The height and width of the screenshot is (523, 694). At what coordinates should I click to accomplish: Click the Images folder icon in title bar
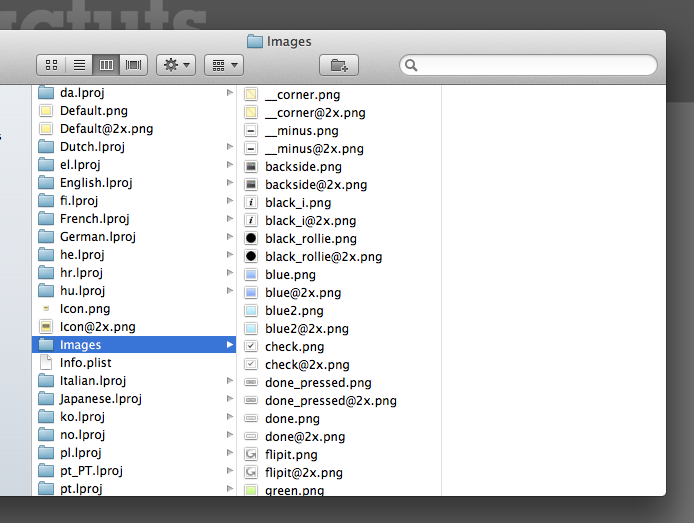point(255,41)
